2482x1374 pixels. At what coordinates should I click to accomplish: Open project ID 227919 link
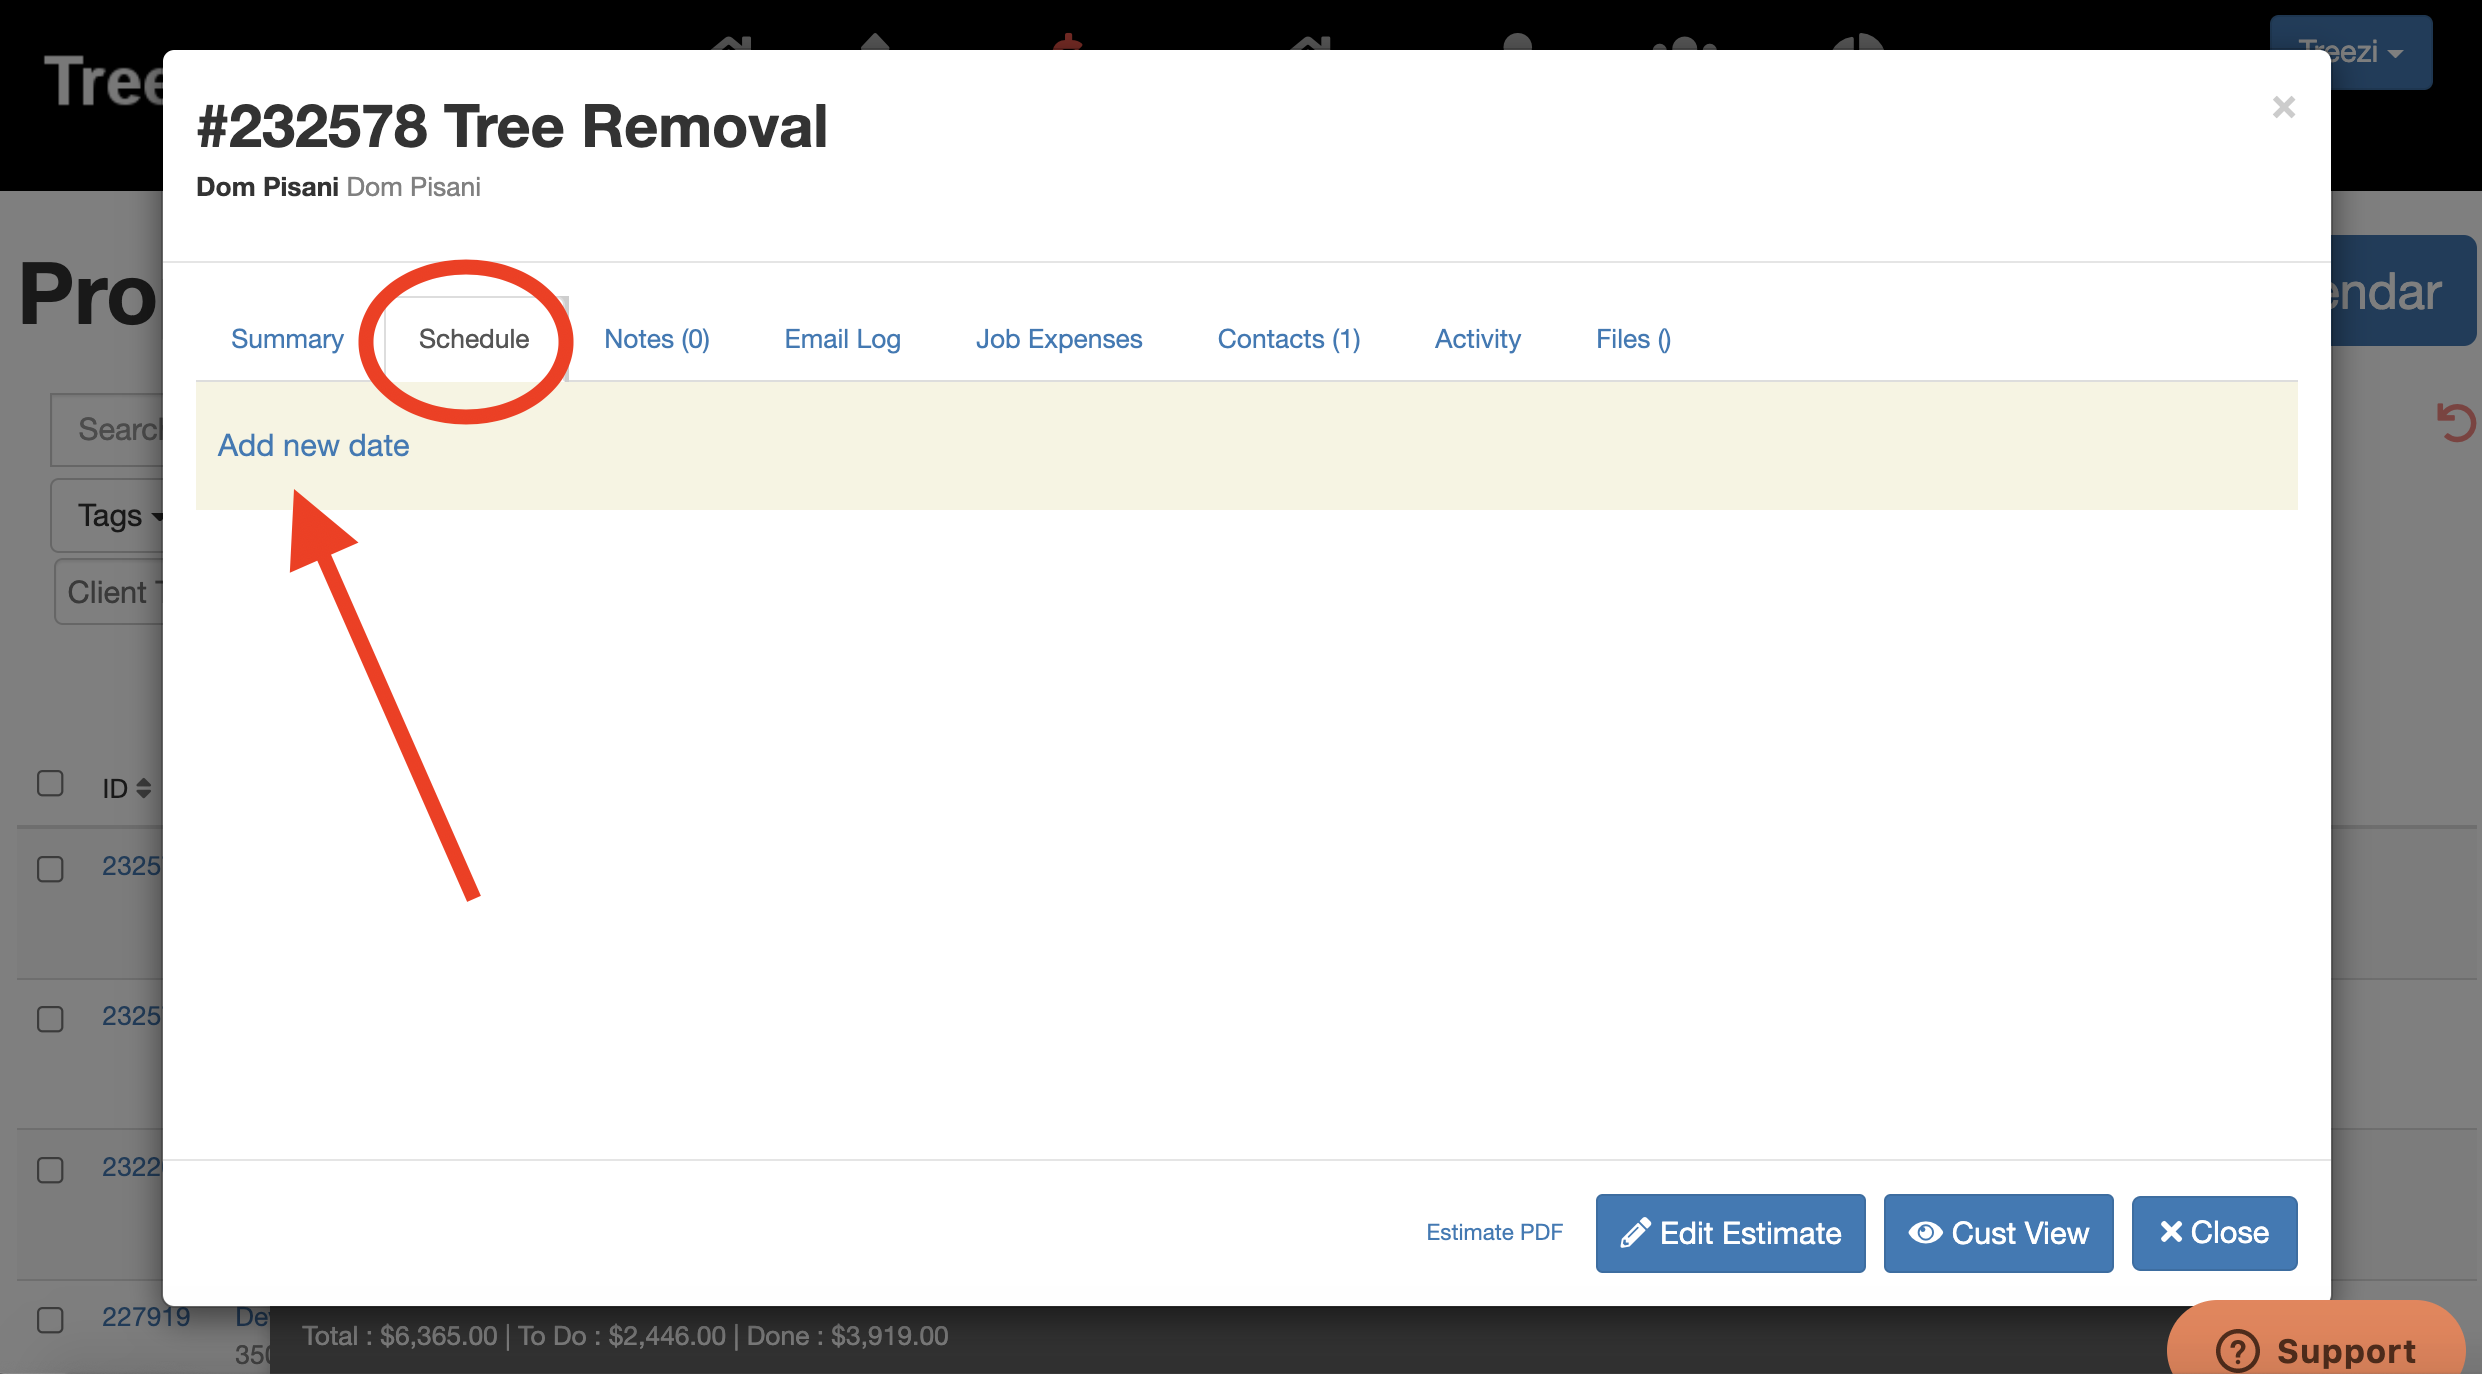click(146, 1316)
